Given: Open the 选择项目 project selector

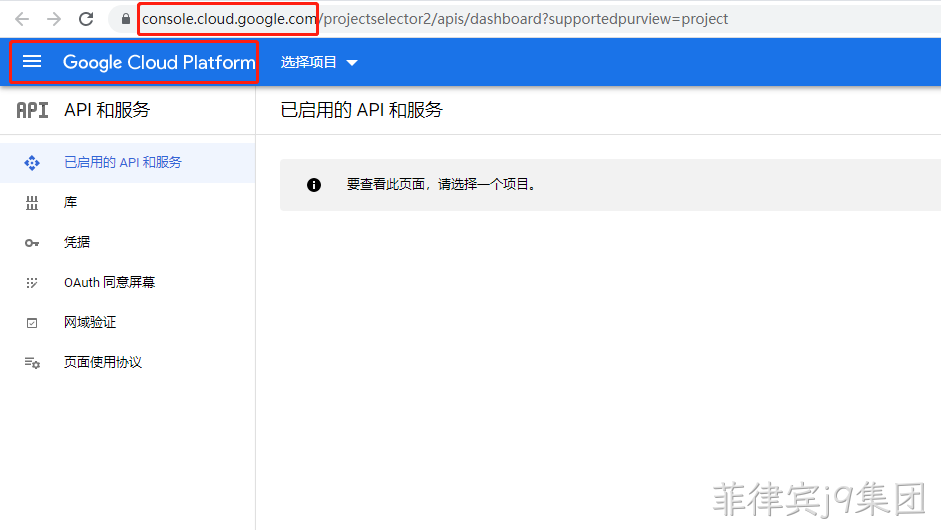Looking at the screenshot, I should pyautogui.click(x=319, y=62).
